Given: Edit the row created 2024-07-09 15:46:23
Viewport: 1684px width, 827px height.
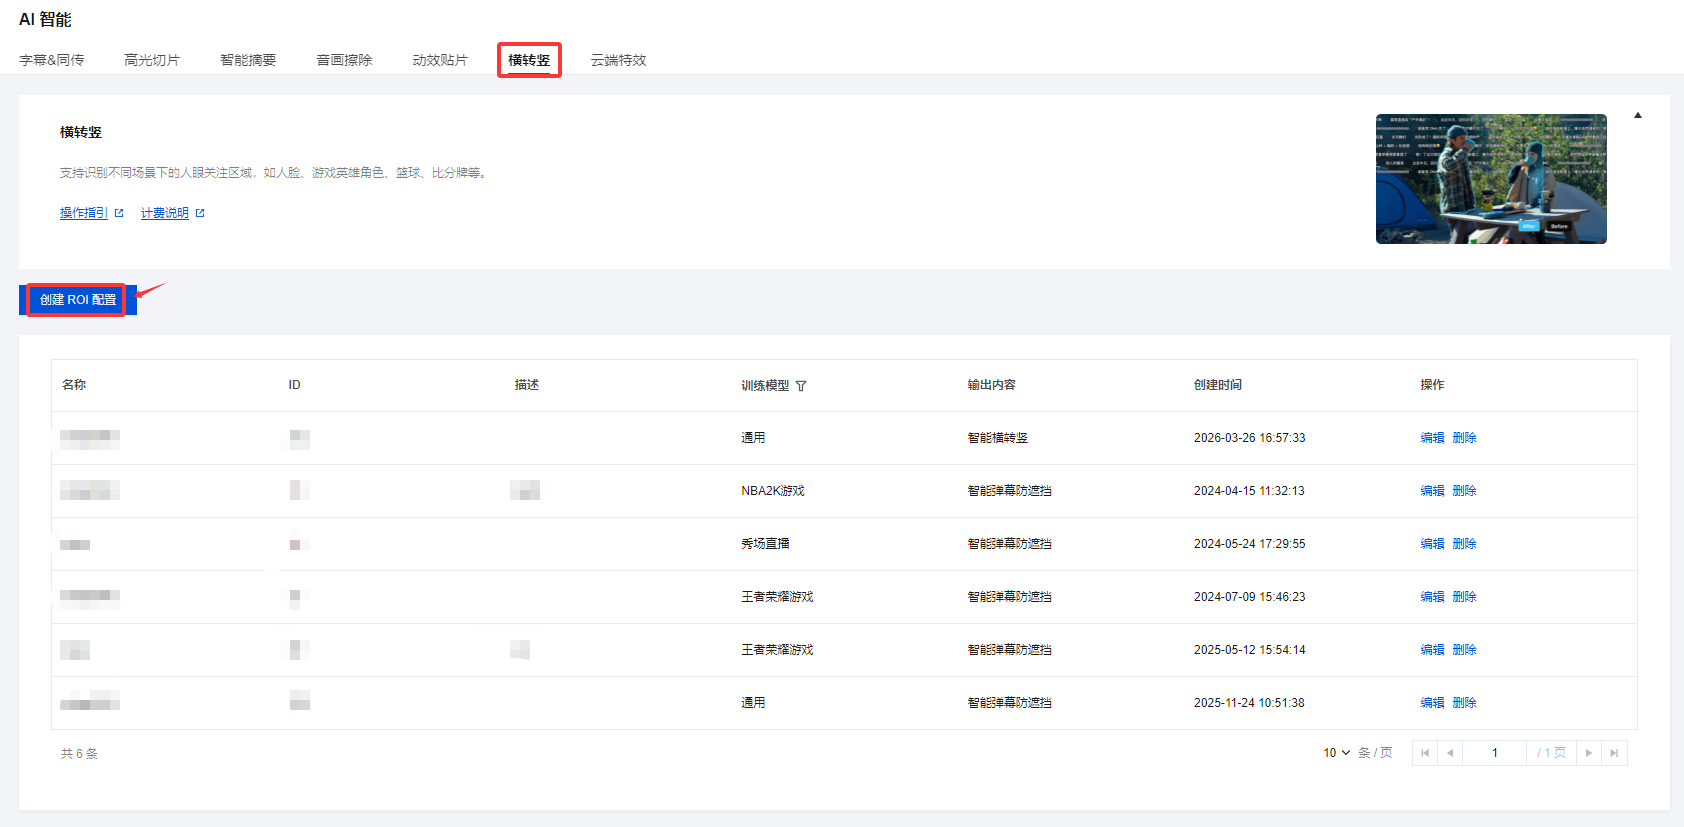Looking at the screenshot, I should [x=1432, y=597].
